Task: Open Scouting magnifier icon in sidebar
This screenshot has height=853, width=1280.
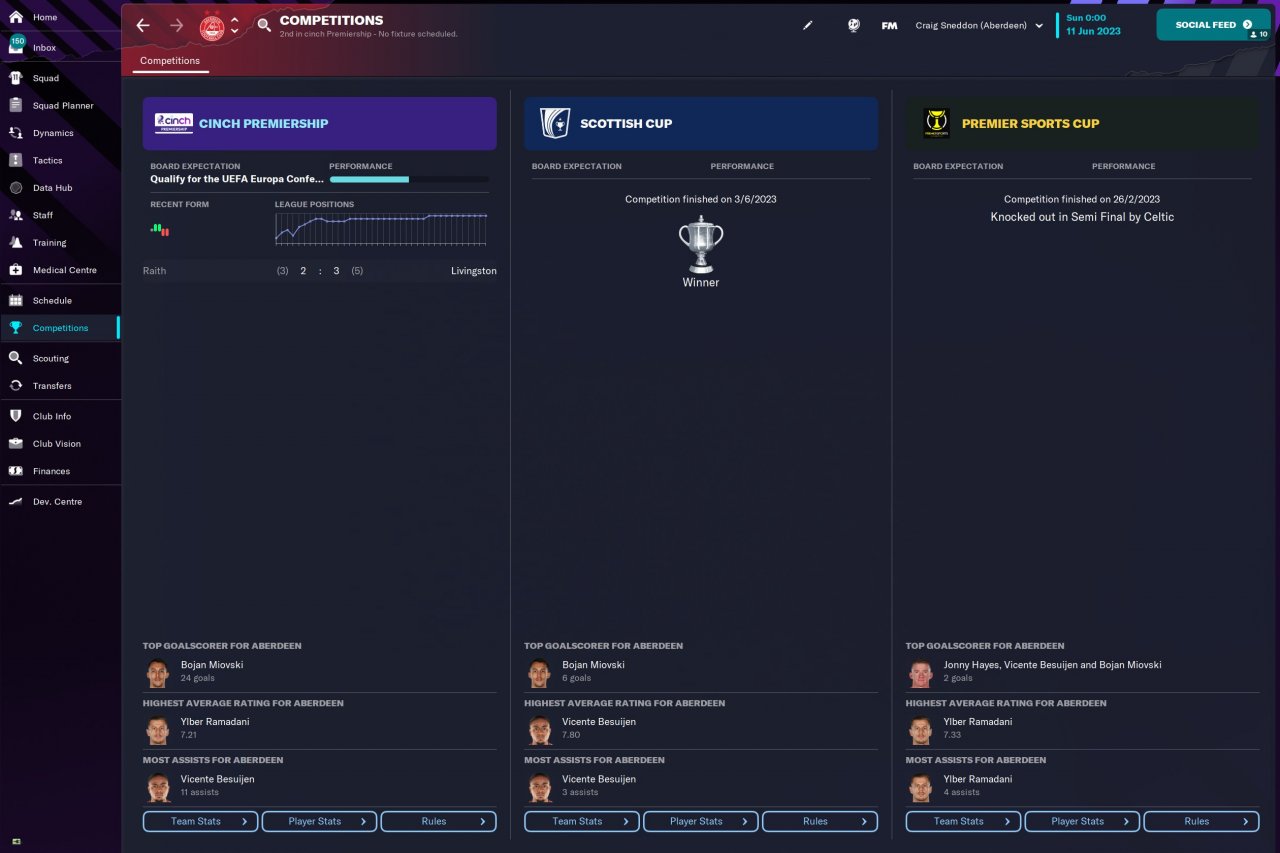Action: point(16,358)
